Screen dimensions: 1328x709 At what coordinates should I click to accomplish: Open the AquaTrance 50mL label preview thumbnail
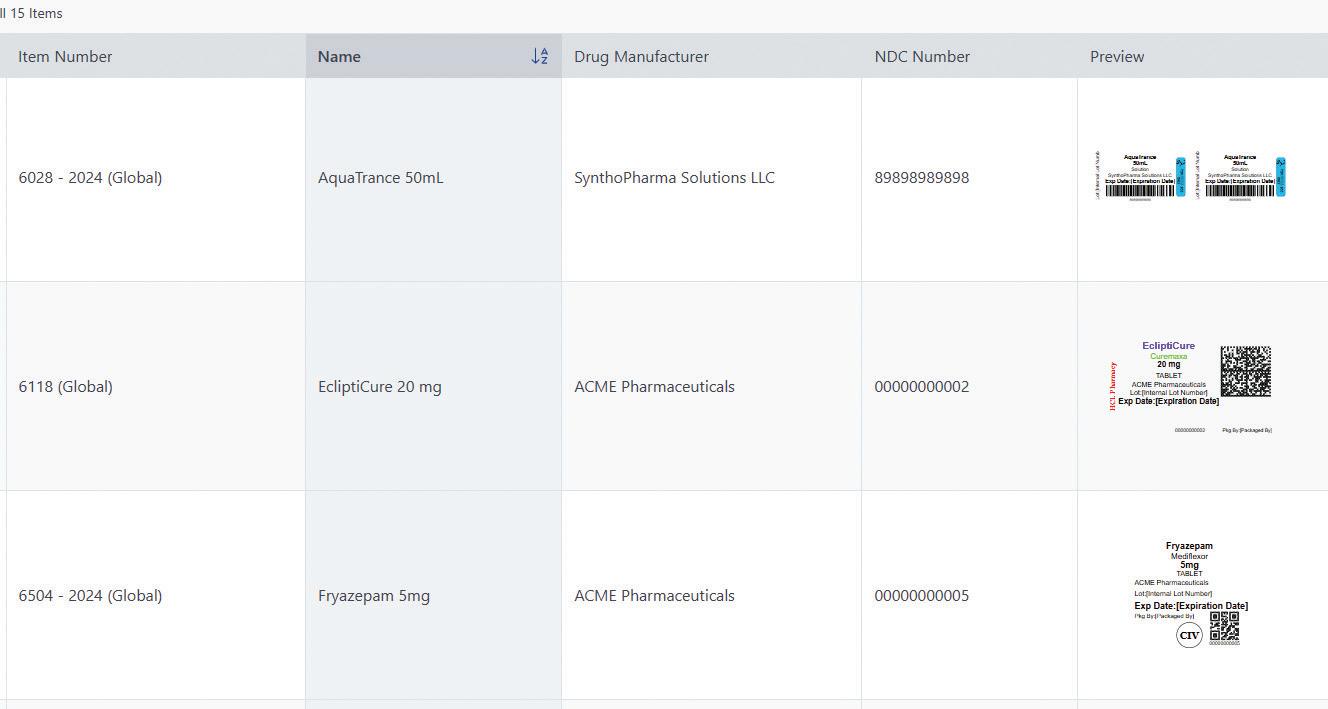click(x=1190, y=177)
